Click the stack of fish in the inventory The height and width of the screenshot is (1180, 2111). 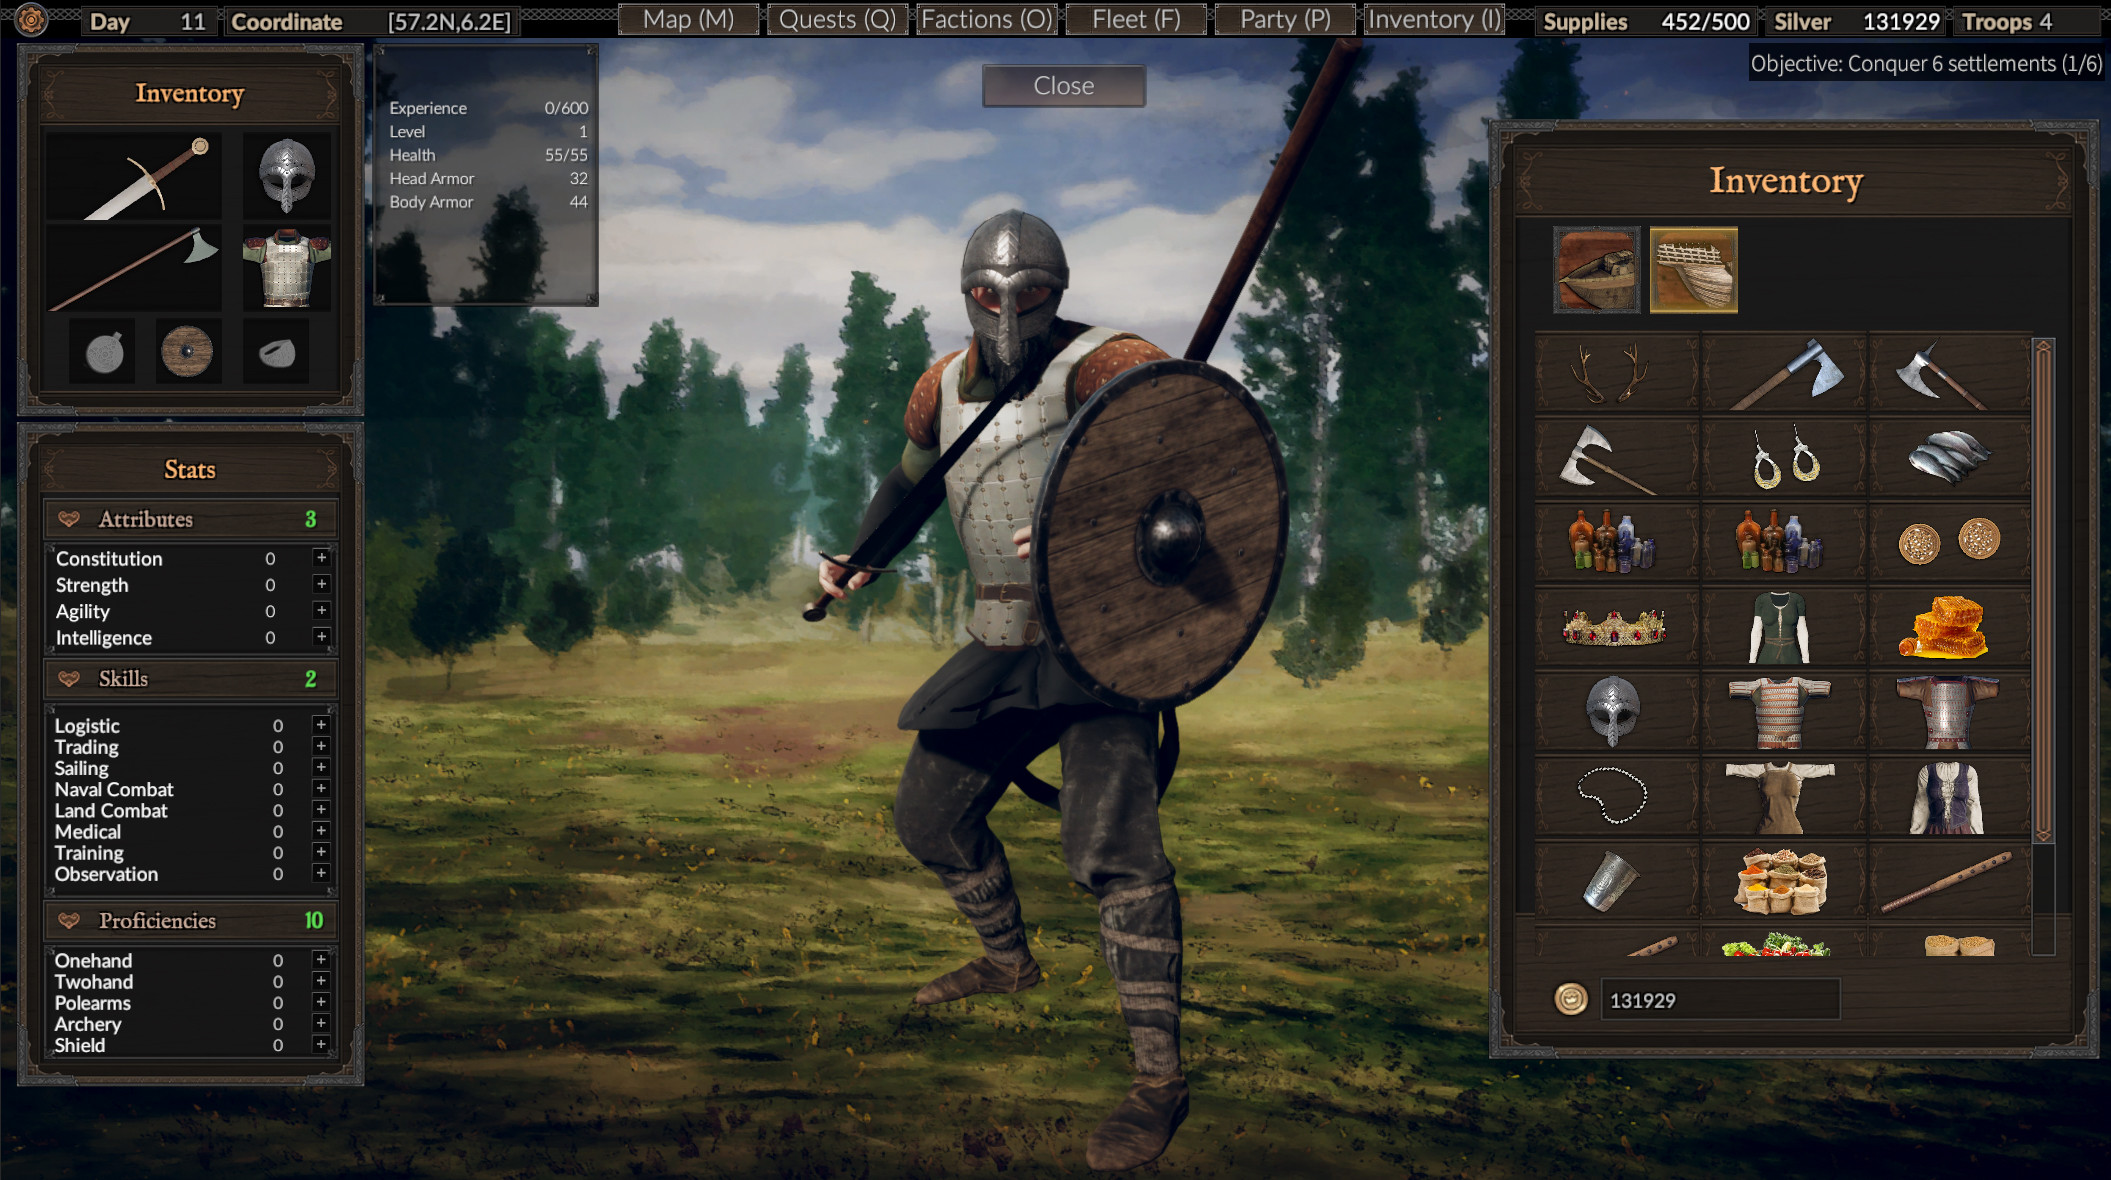[x=1948, y=455]
